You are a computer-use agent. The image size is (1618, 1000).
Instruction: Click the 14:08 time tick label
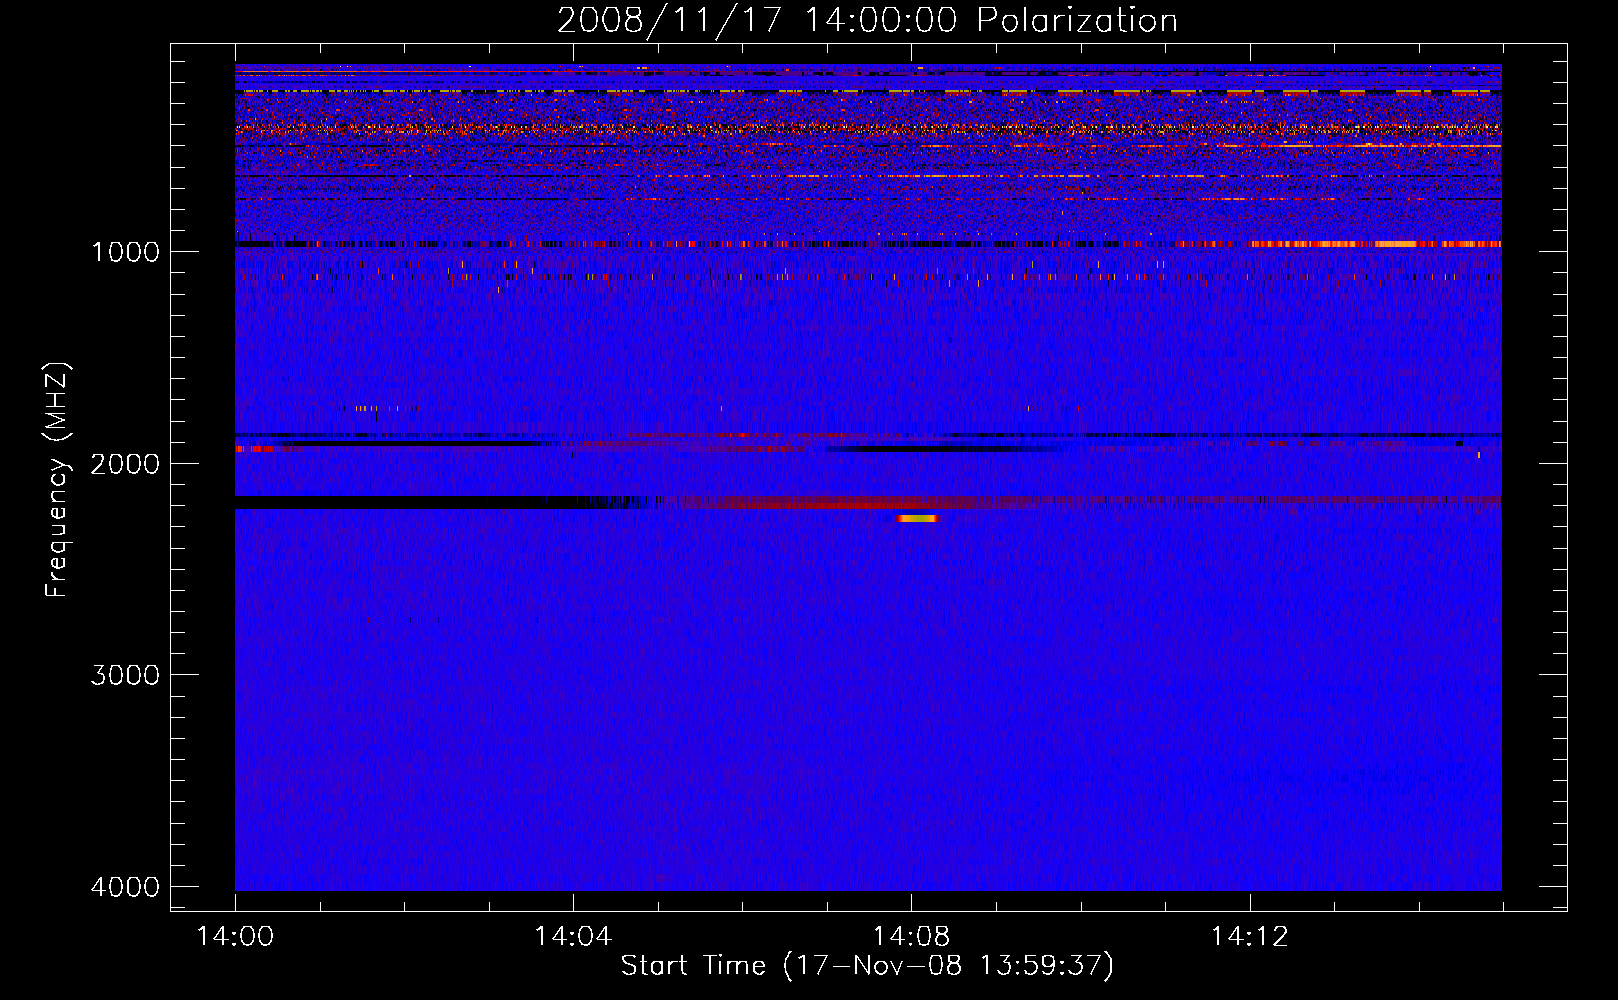pos(911,937)
